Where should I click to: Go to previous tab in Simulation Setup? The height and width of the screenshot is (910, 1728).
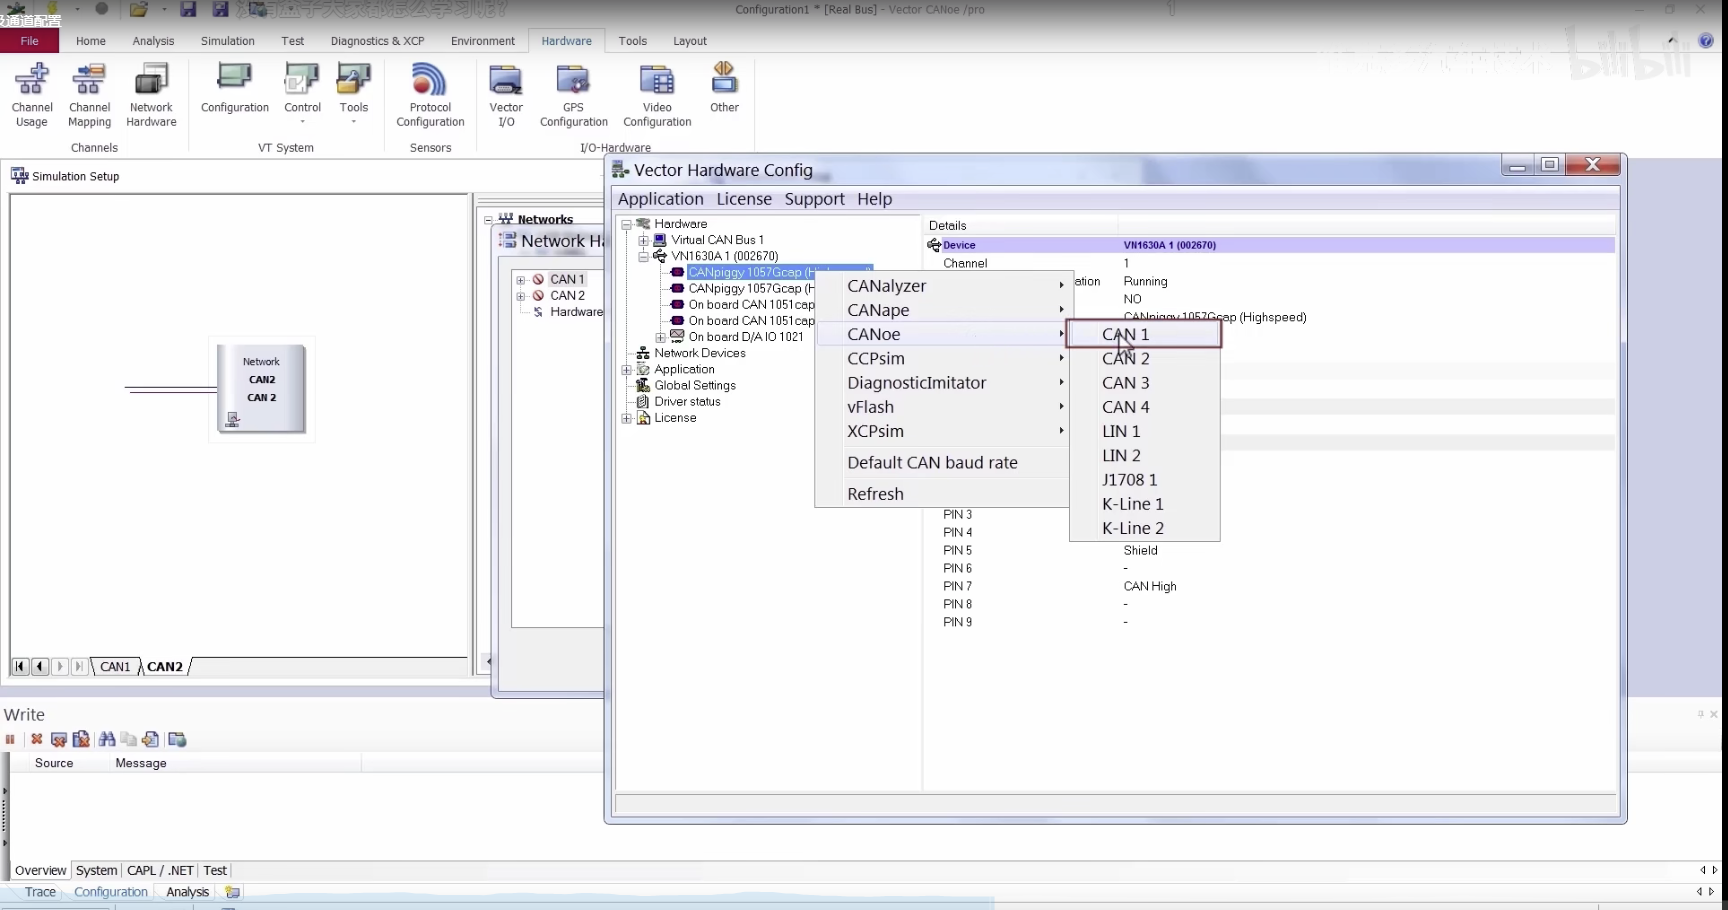tap(40, 666)
